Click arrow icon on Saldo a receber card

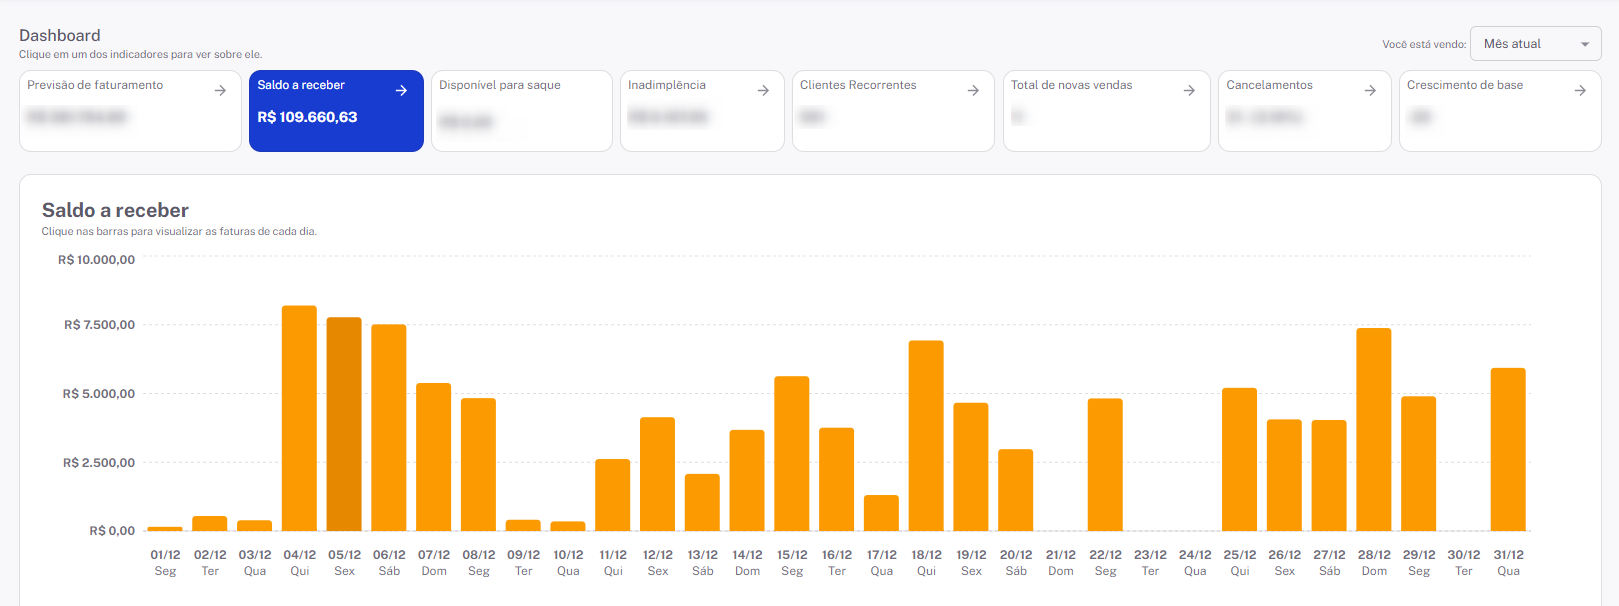401,90
